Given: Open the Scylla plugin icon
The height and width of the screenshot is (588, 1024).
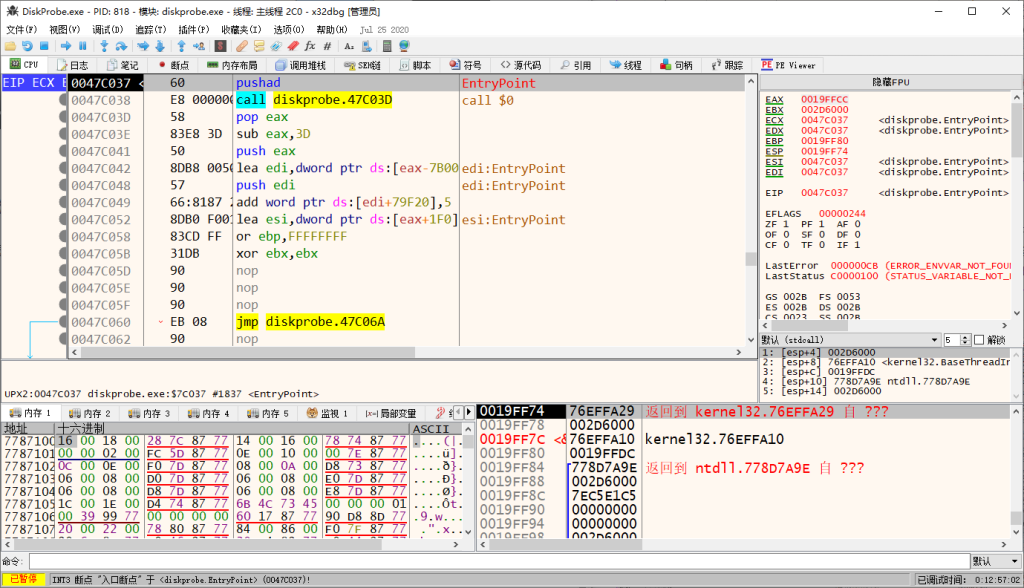Looking at the screenshot, I should point(220,46).
